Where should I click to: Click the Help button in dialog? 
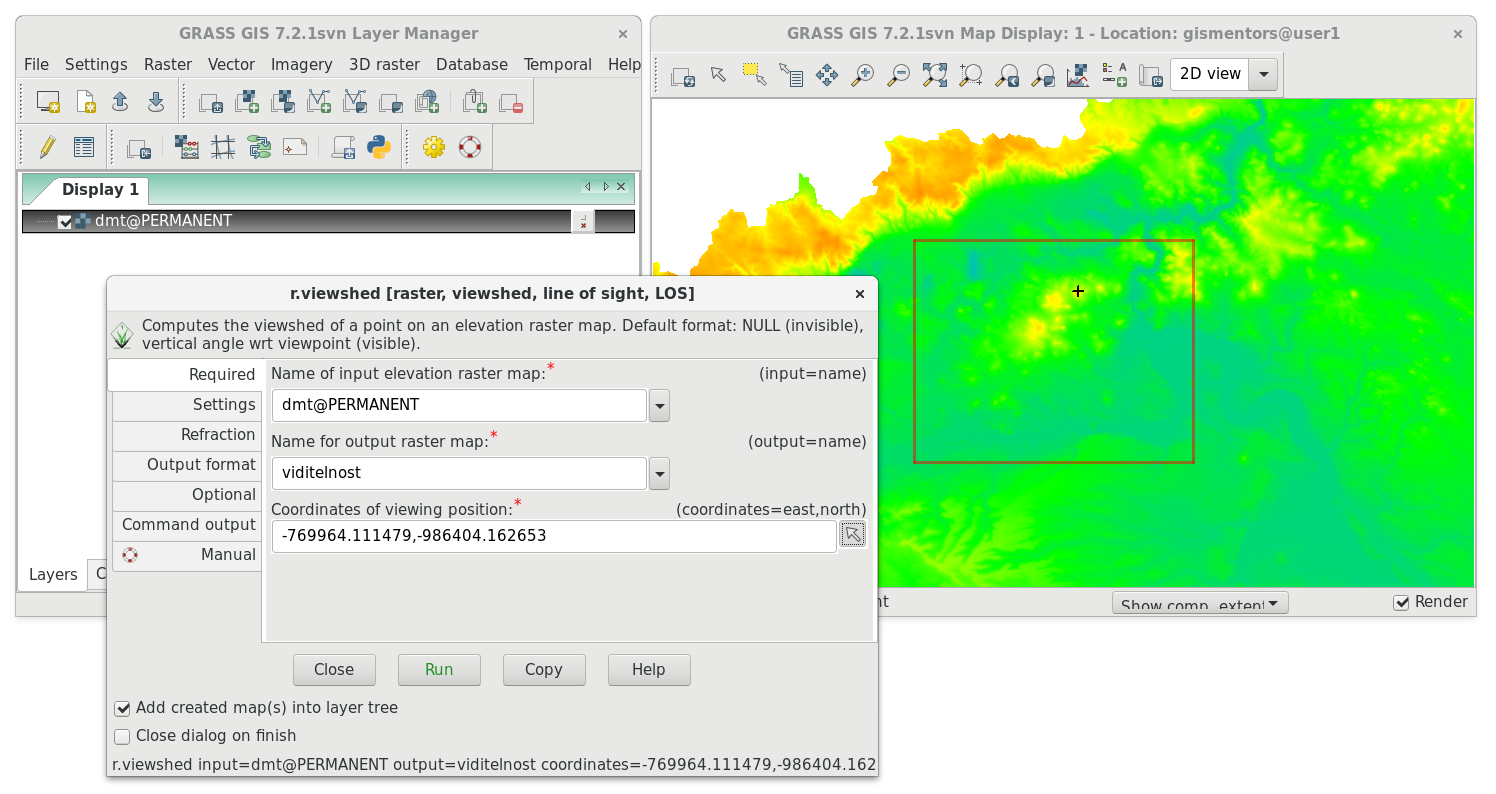pyautogui.click(x=649, y=670)
